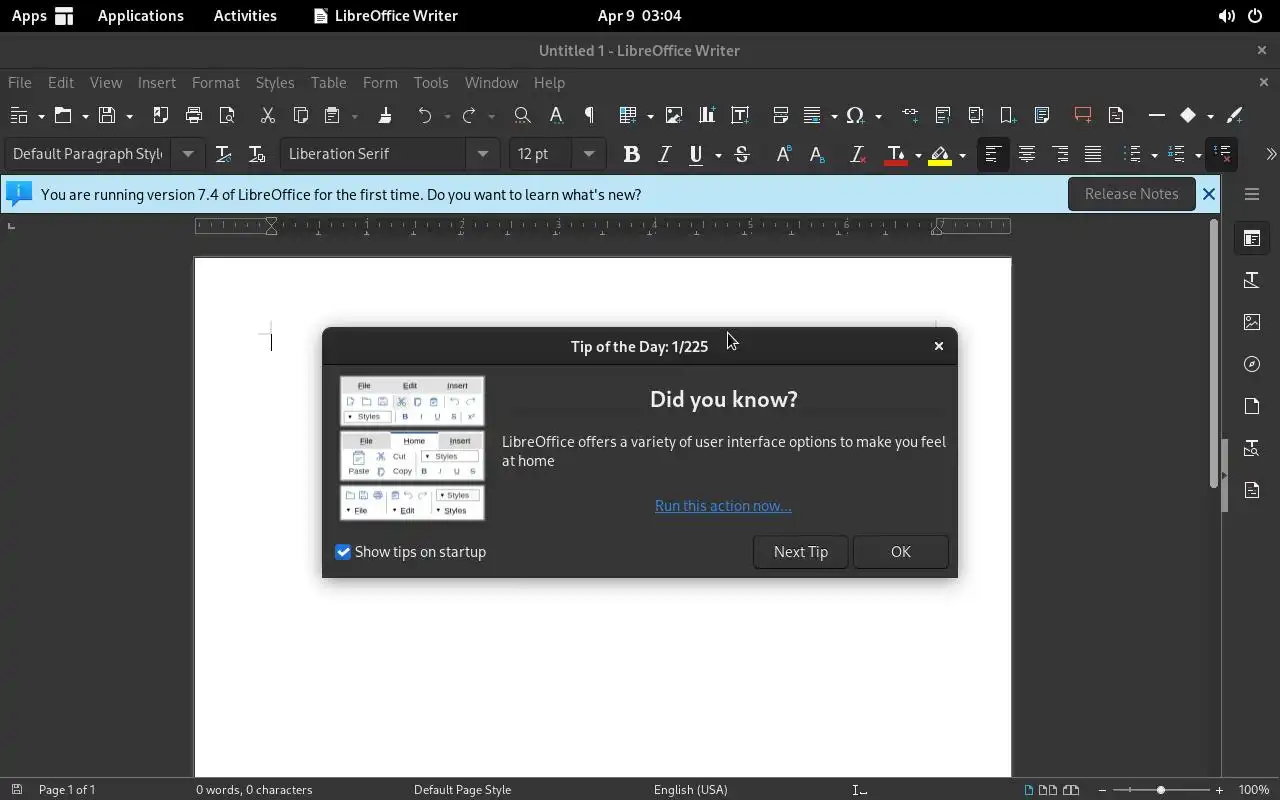1280x800 pixels.
Task: Uncheck Show tips on startup
Action: pos(343,552)
